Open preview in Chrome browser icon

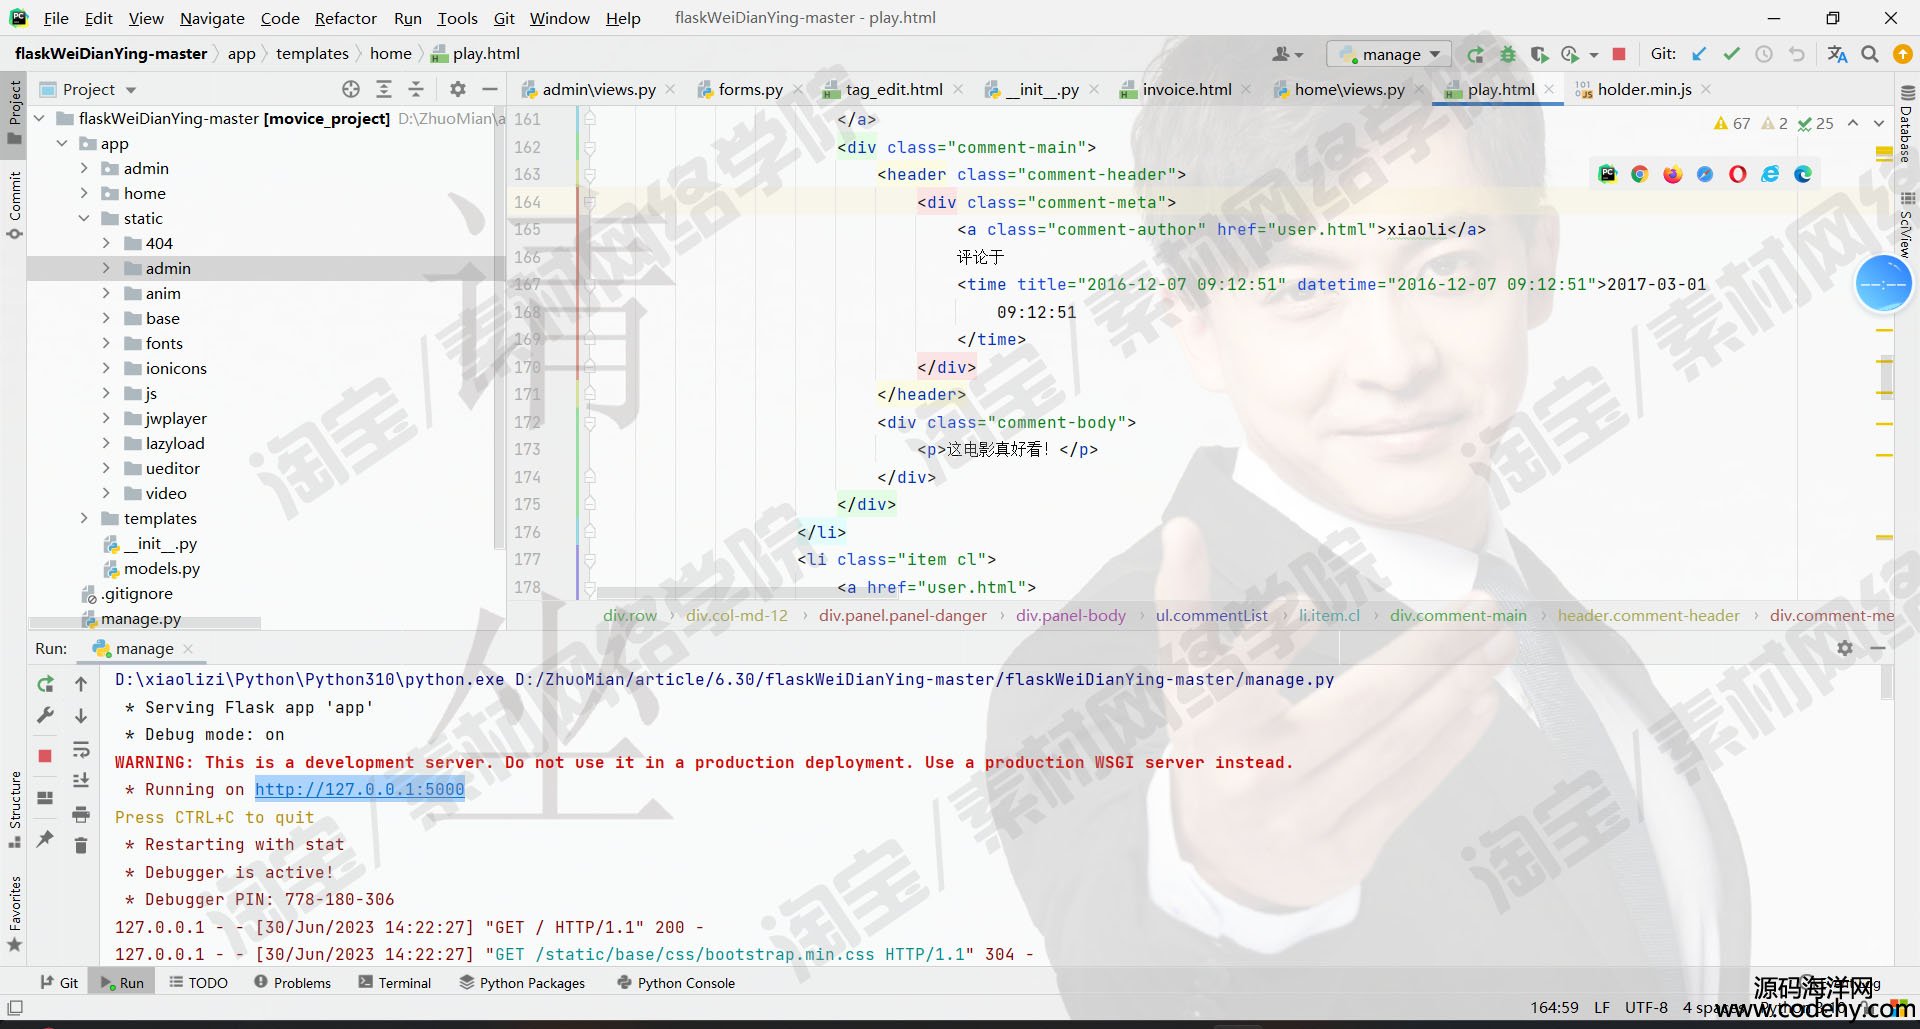pos(1640,174)
